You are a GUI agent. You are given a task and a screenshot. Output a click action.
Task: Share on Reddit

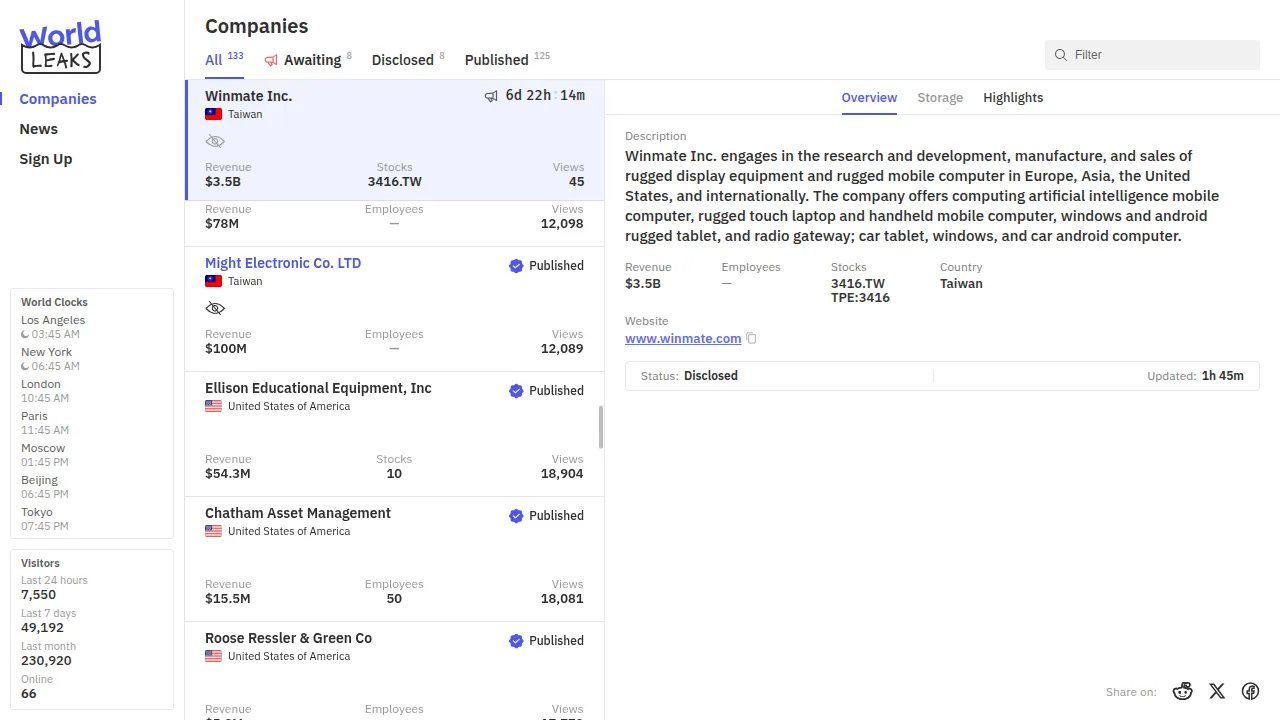1183,691
